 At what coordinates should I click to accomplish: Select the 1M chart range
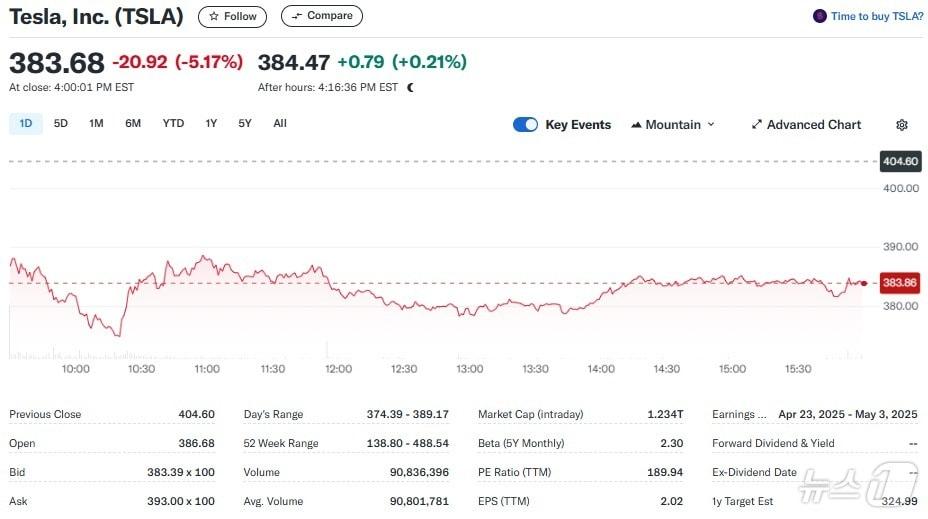[x=96, y=124]
